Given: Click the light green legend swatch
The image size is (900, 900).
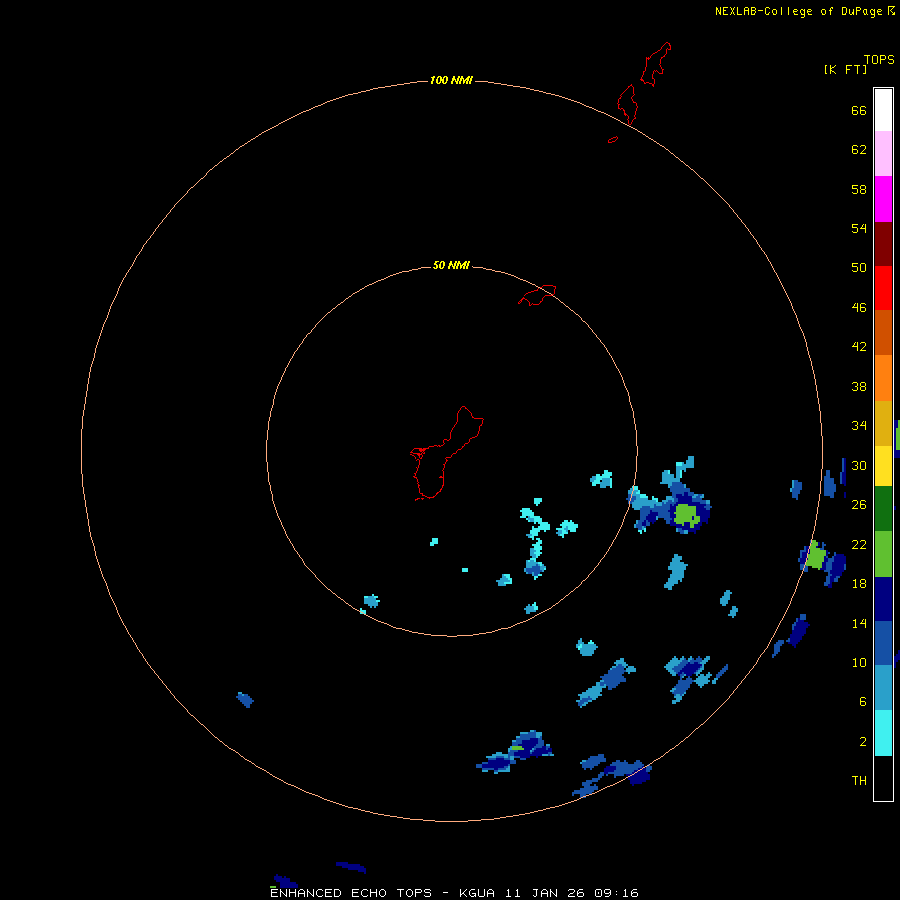Looking at the screenshot, I should (x=883, y=554).
